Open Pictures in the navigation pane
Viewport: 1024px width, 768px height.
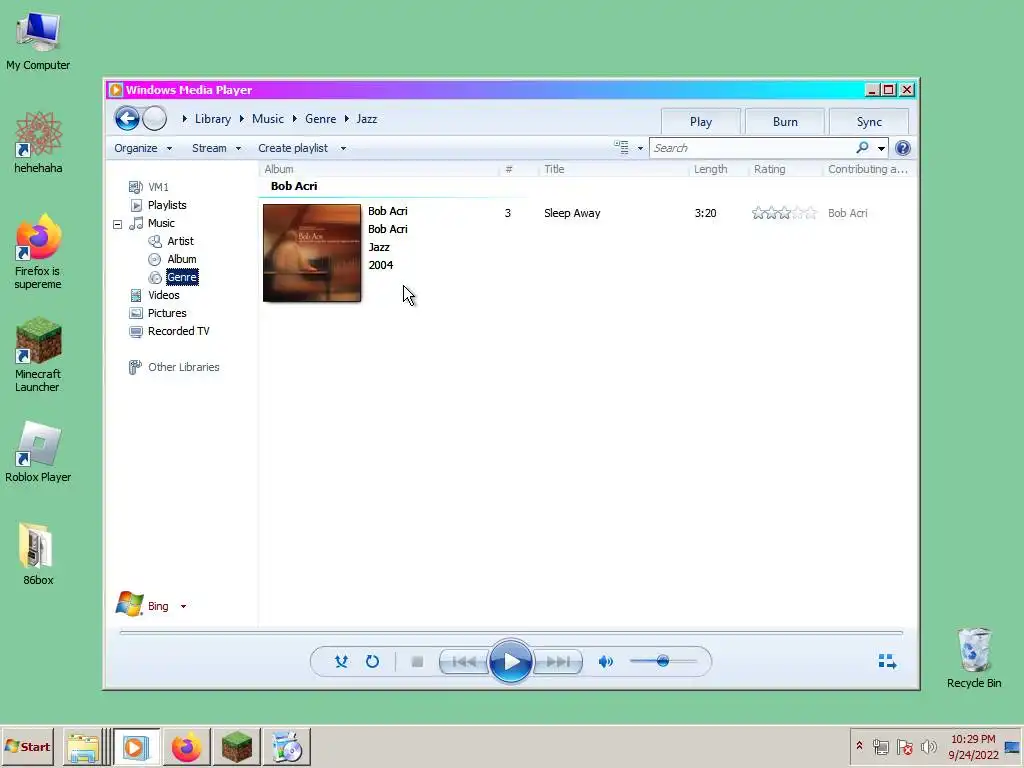(167, 313)
